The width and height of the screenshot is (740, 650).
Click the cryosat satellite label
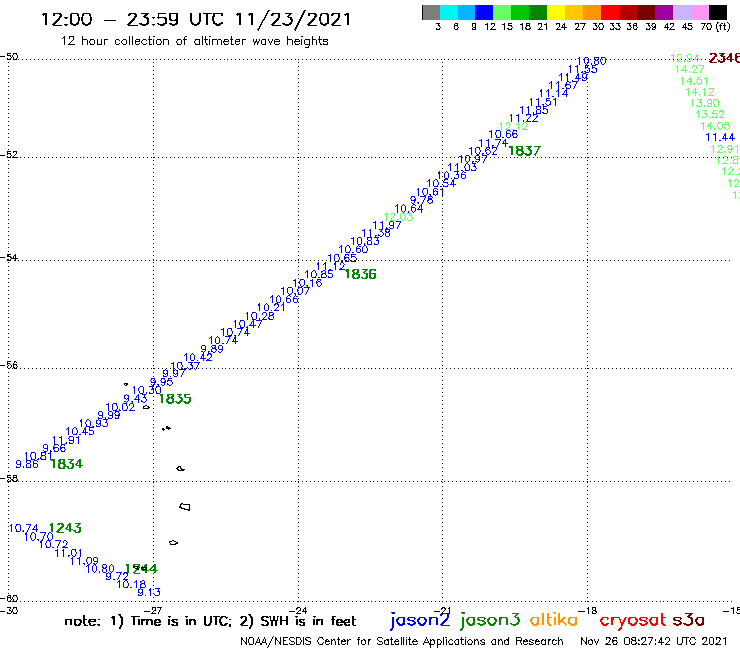tap(633, 620)
